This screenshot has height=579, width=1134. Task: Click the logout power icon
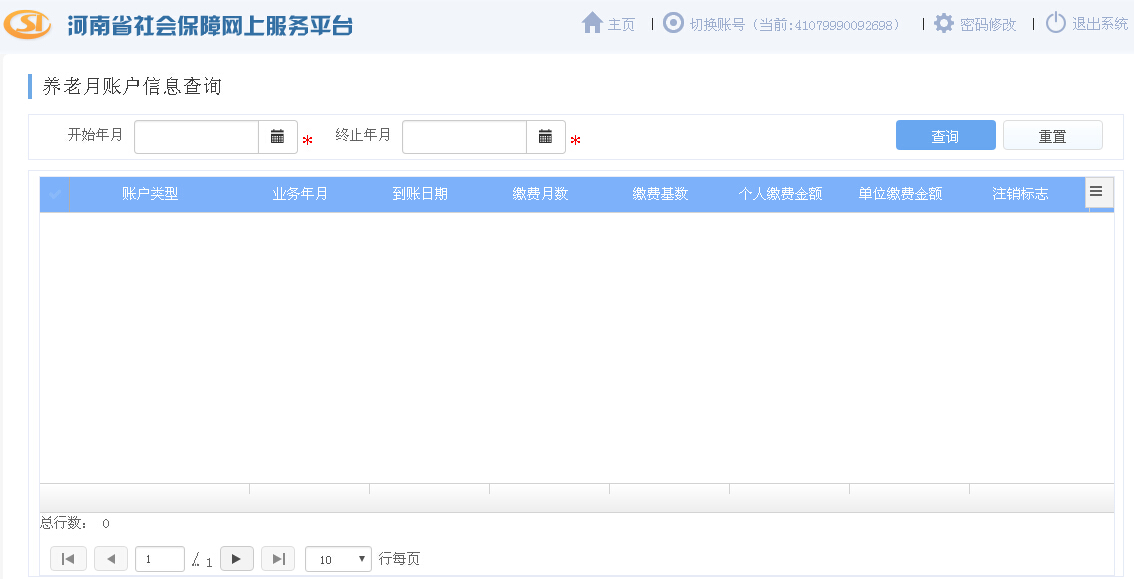click(x=1056, y=23)
